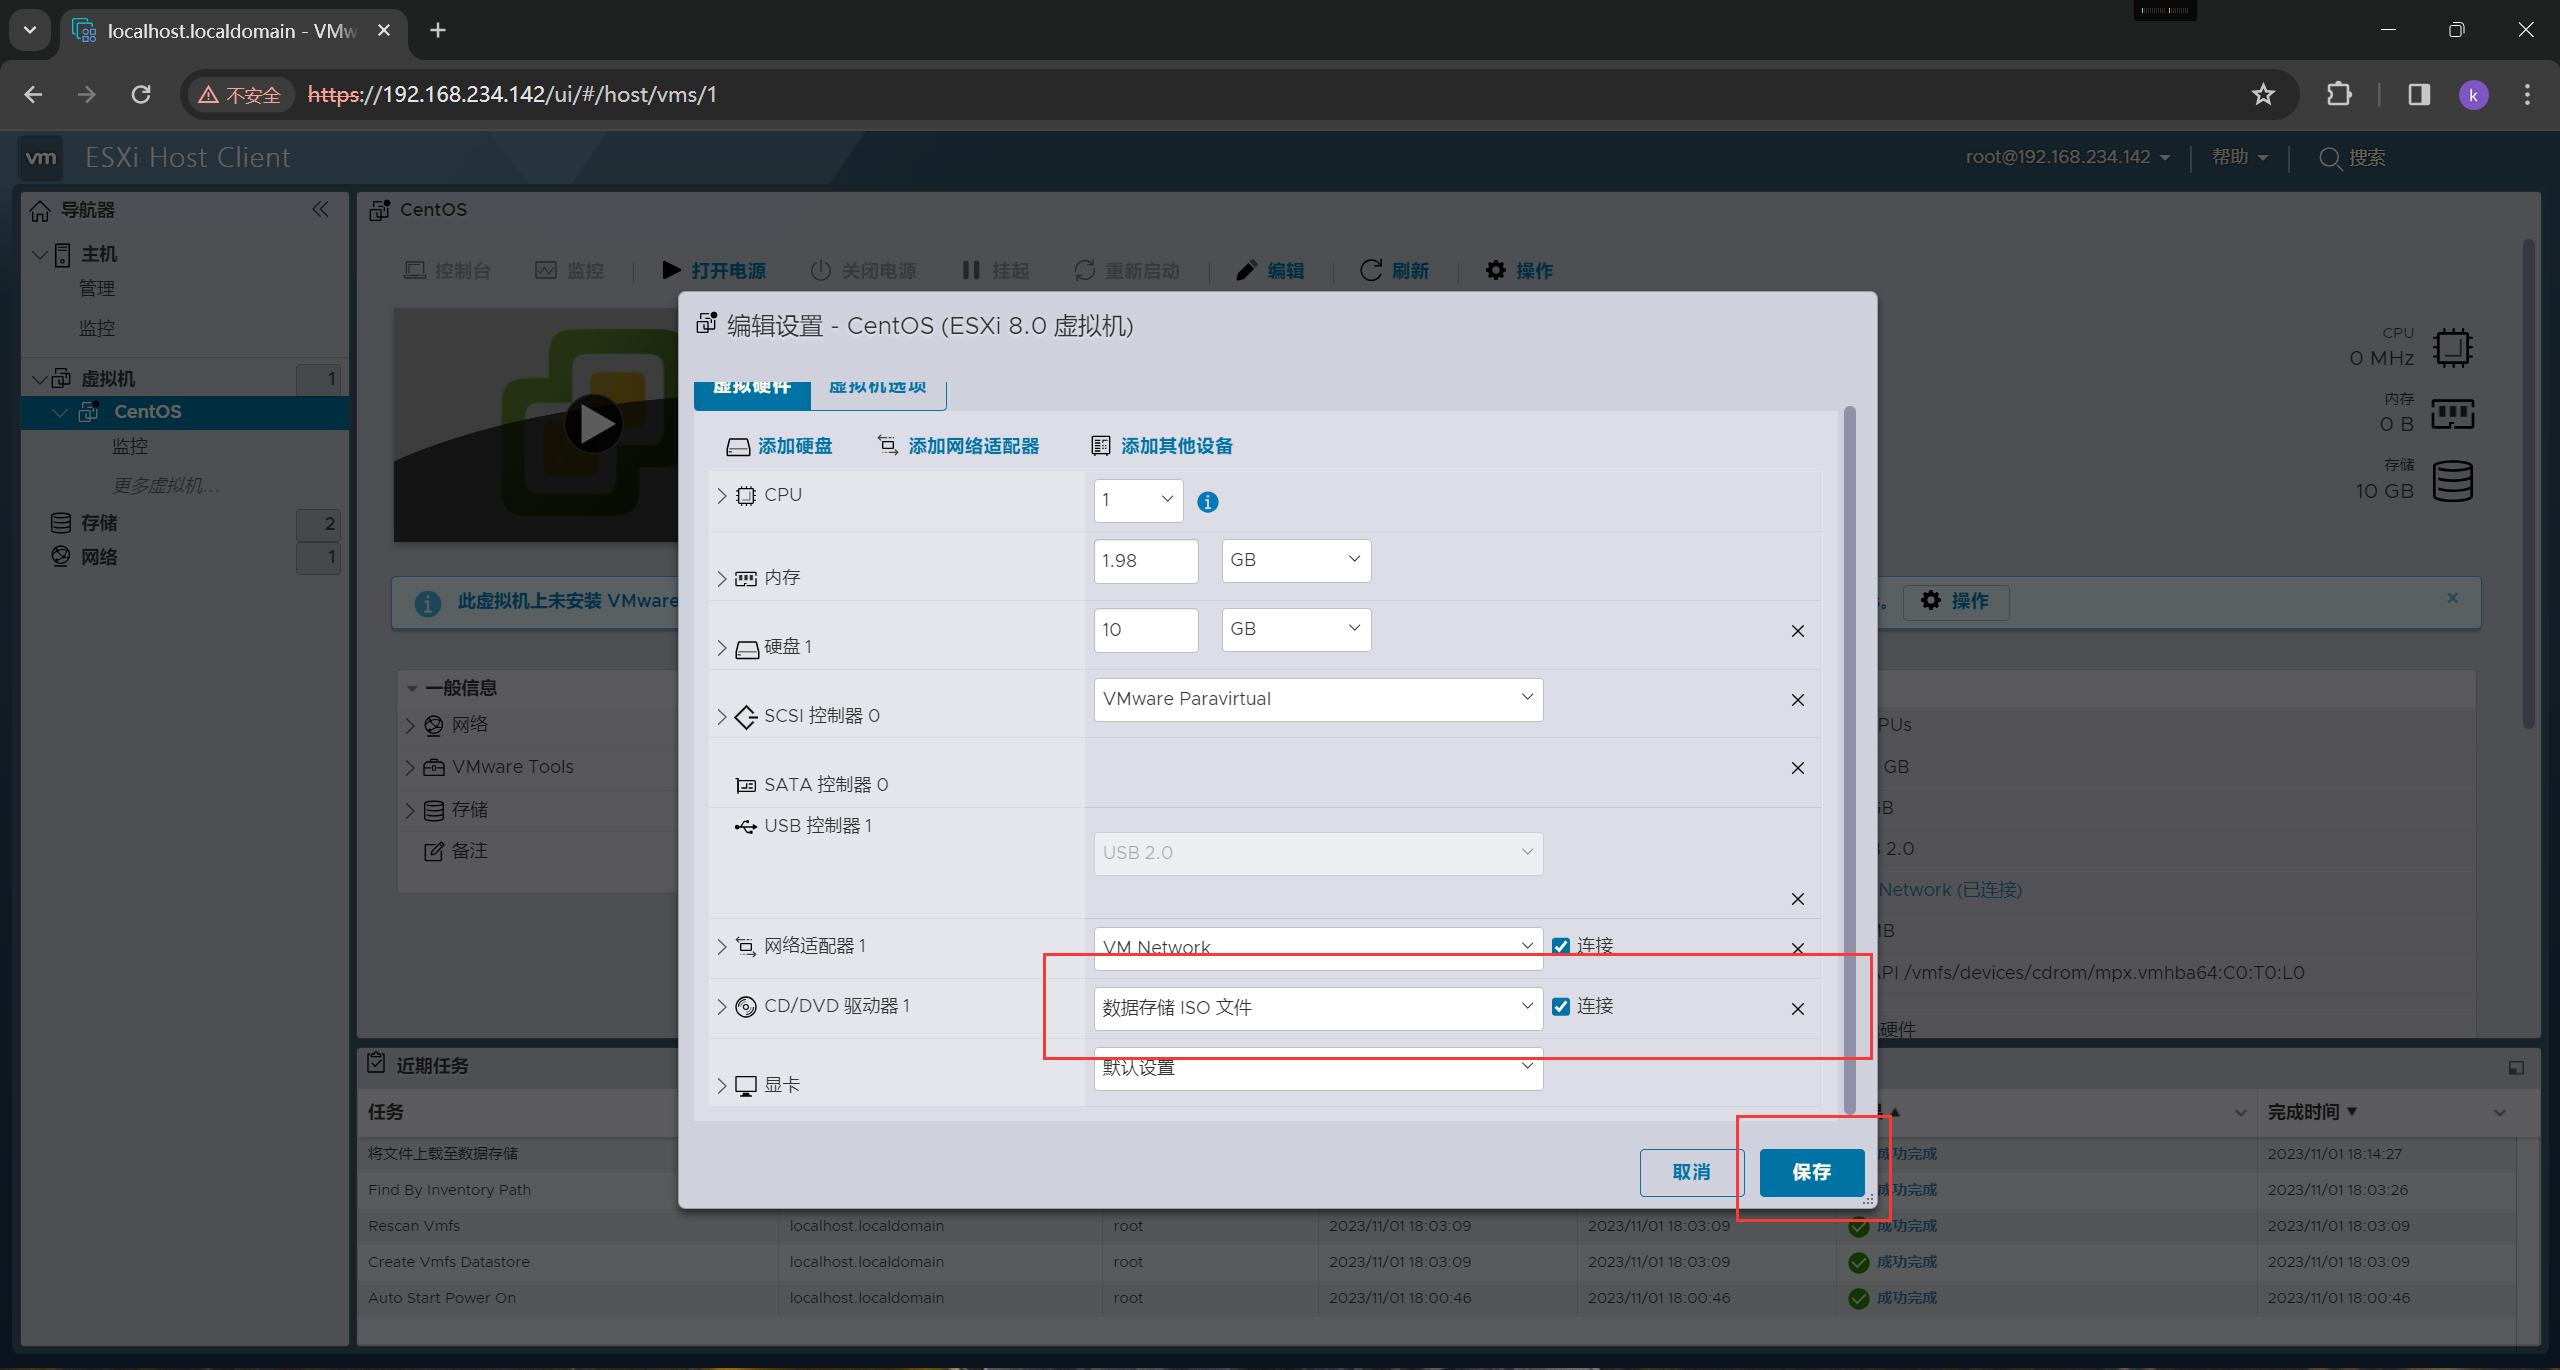2560x1370 pixels.
Task: Open the browser side panel icon
Action: (2419, 94)
